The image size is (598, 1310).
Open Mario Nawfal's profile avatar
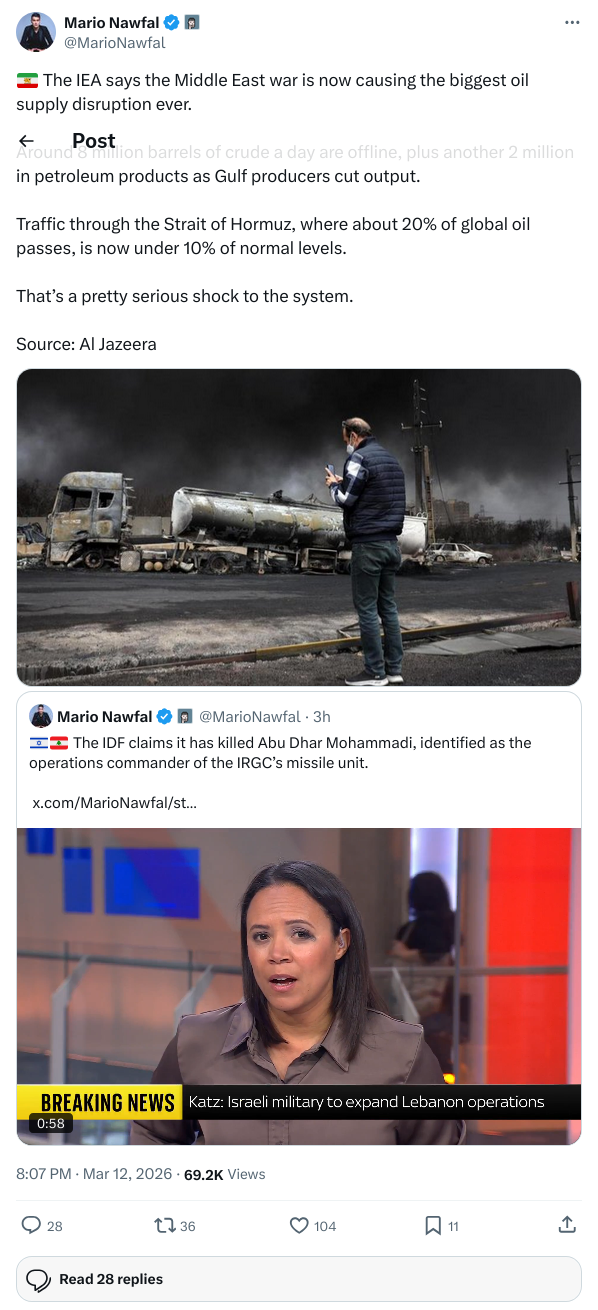tap(36, 32)
